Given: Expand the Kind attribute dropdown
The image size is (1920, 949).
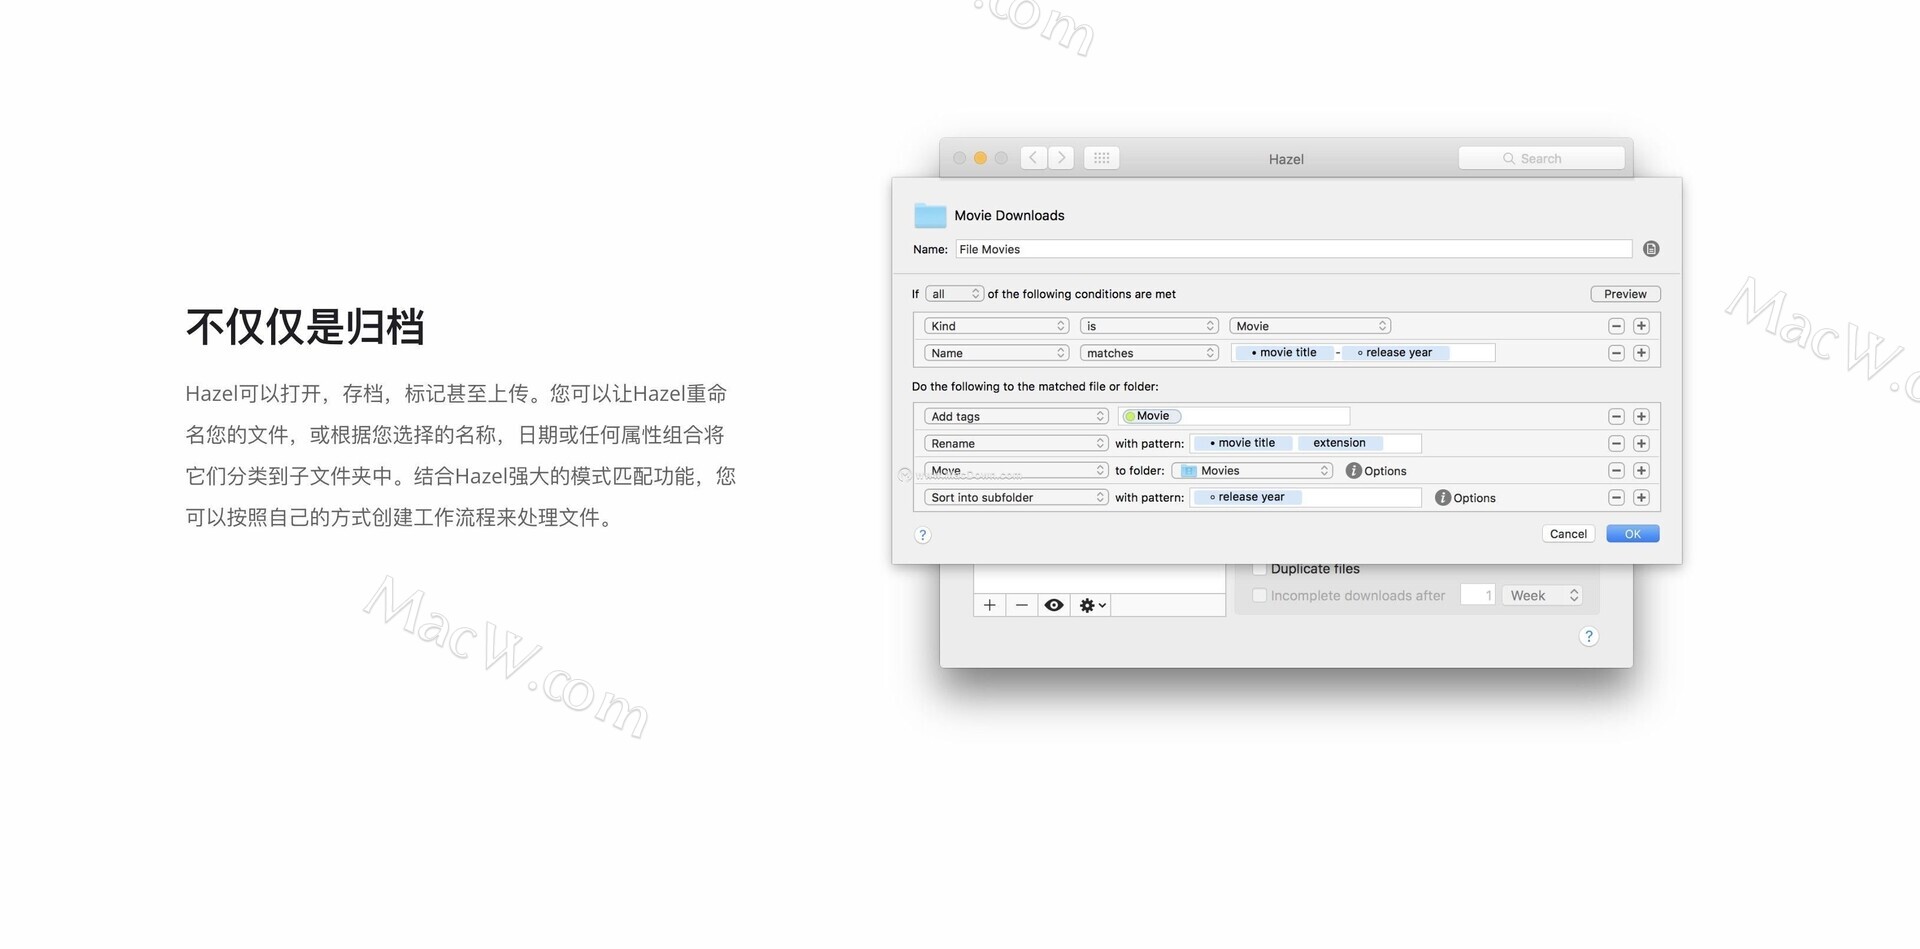Looking at the screenshot, I should [997, 326].
